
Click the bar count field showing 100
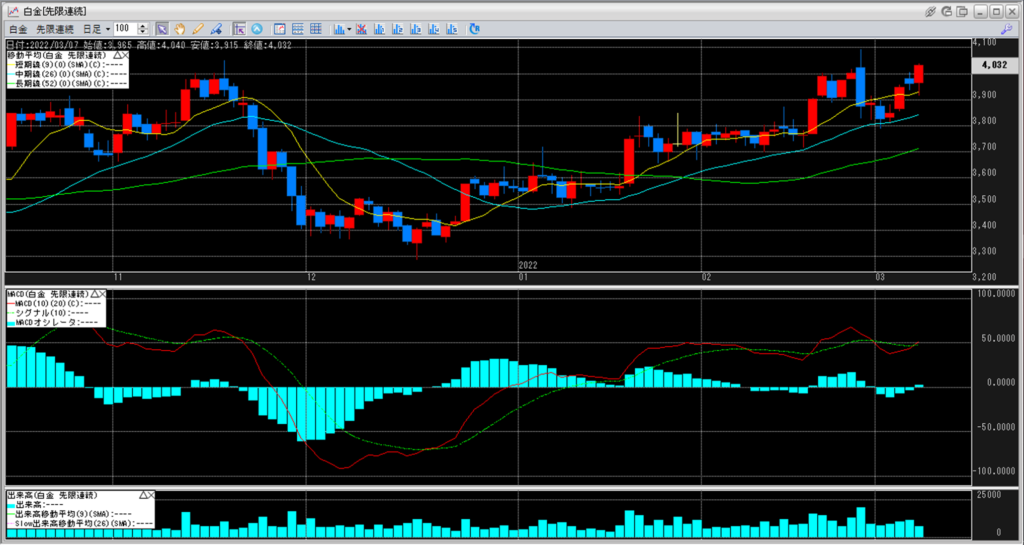[x=126, y=29]
